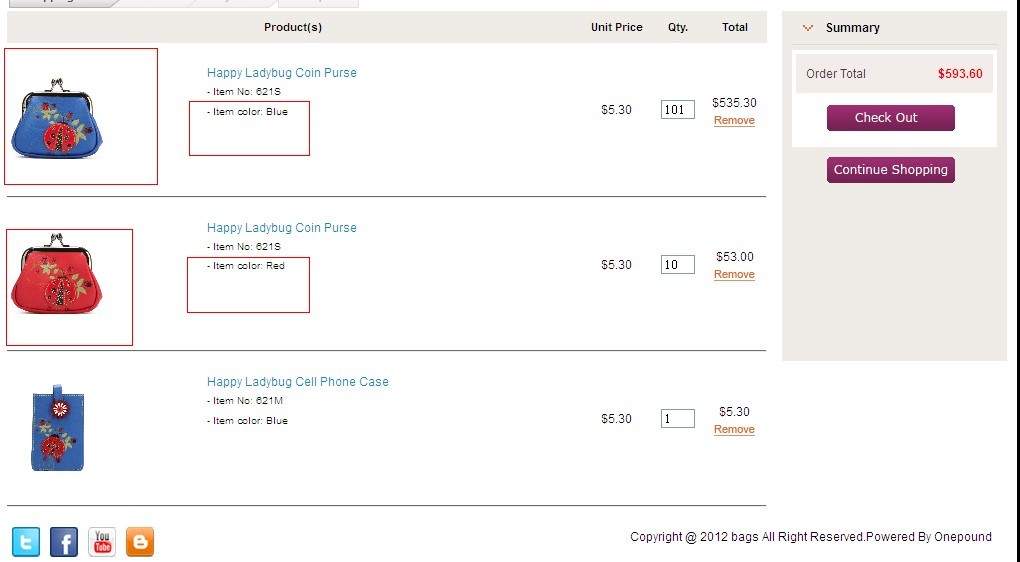The width and height of the screenshot is (1020, 562).
Task: Click the Continue Shopping button
Action: [x=891, y=170]
